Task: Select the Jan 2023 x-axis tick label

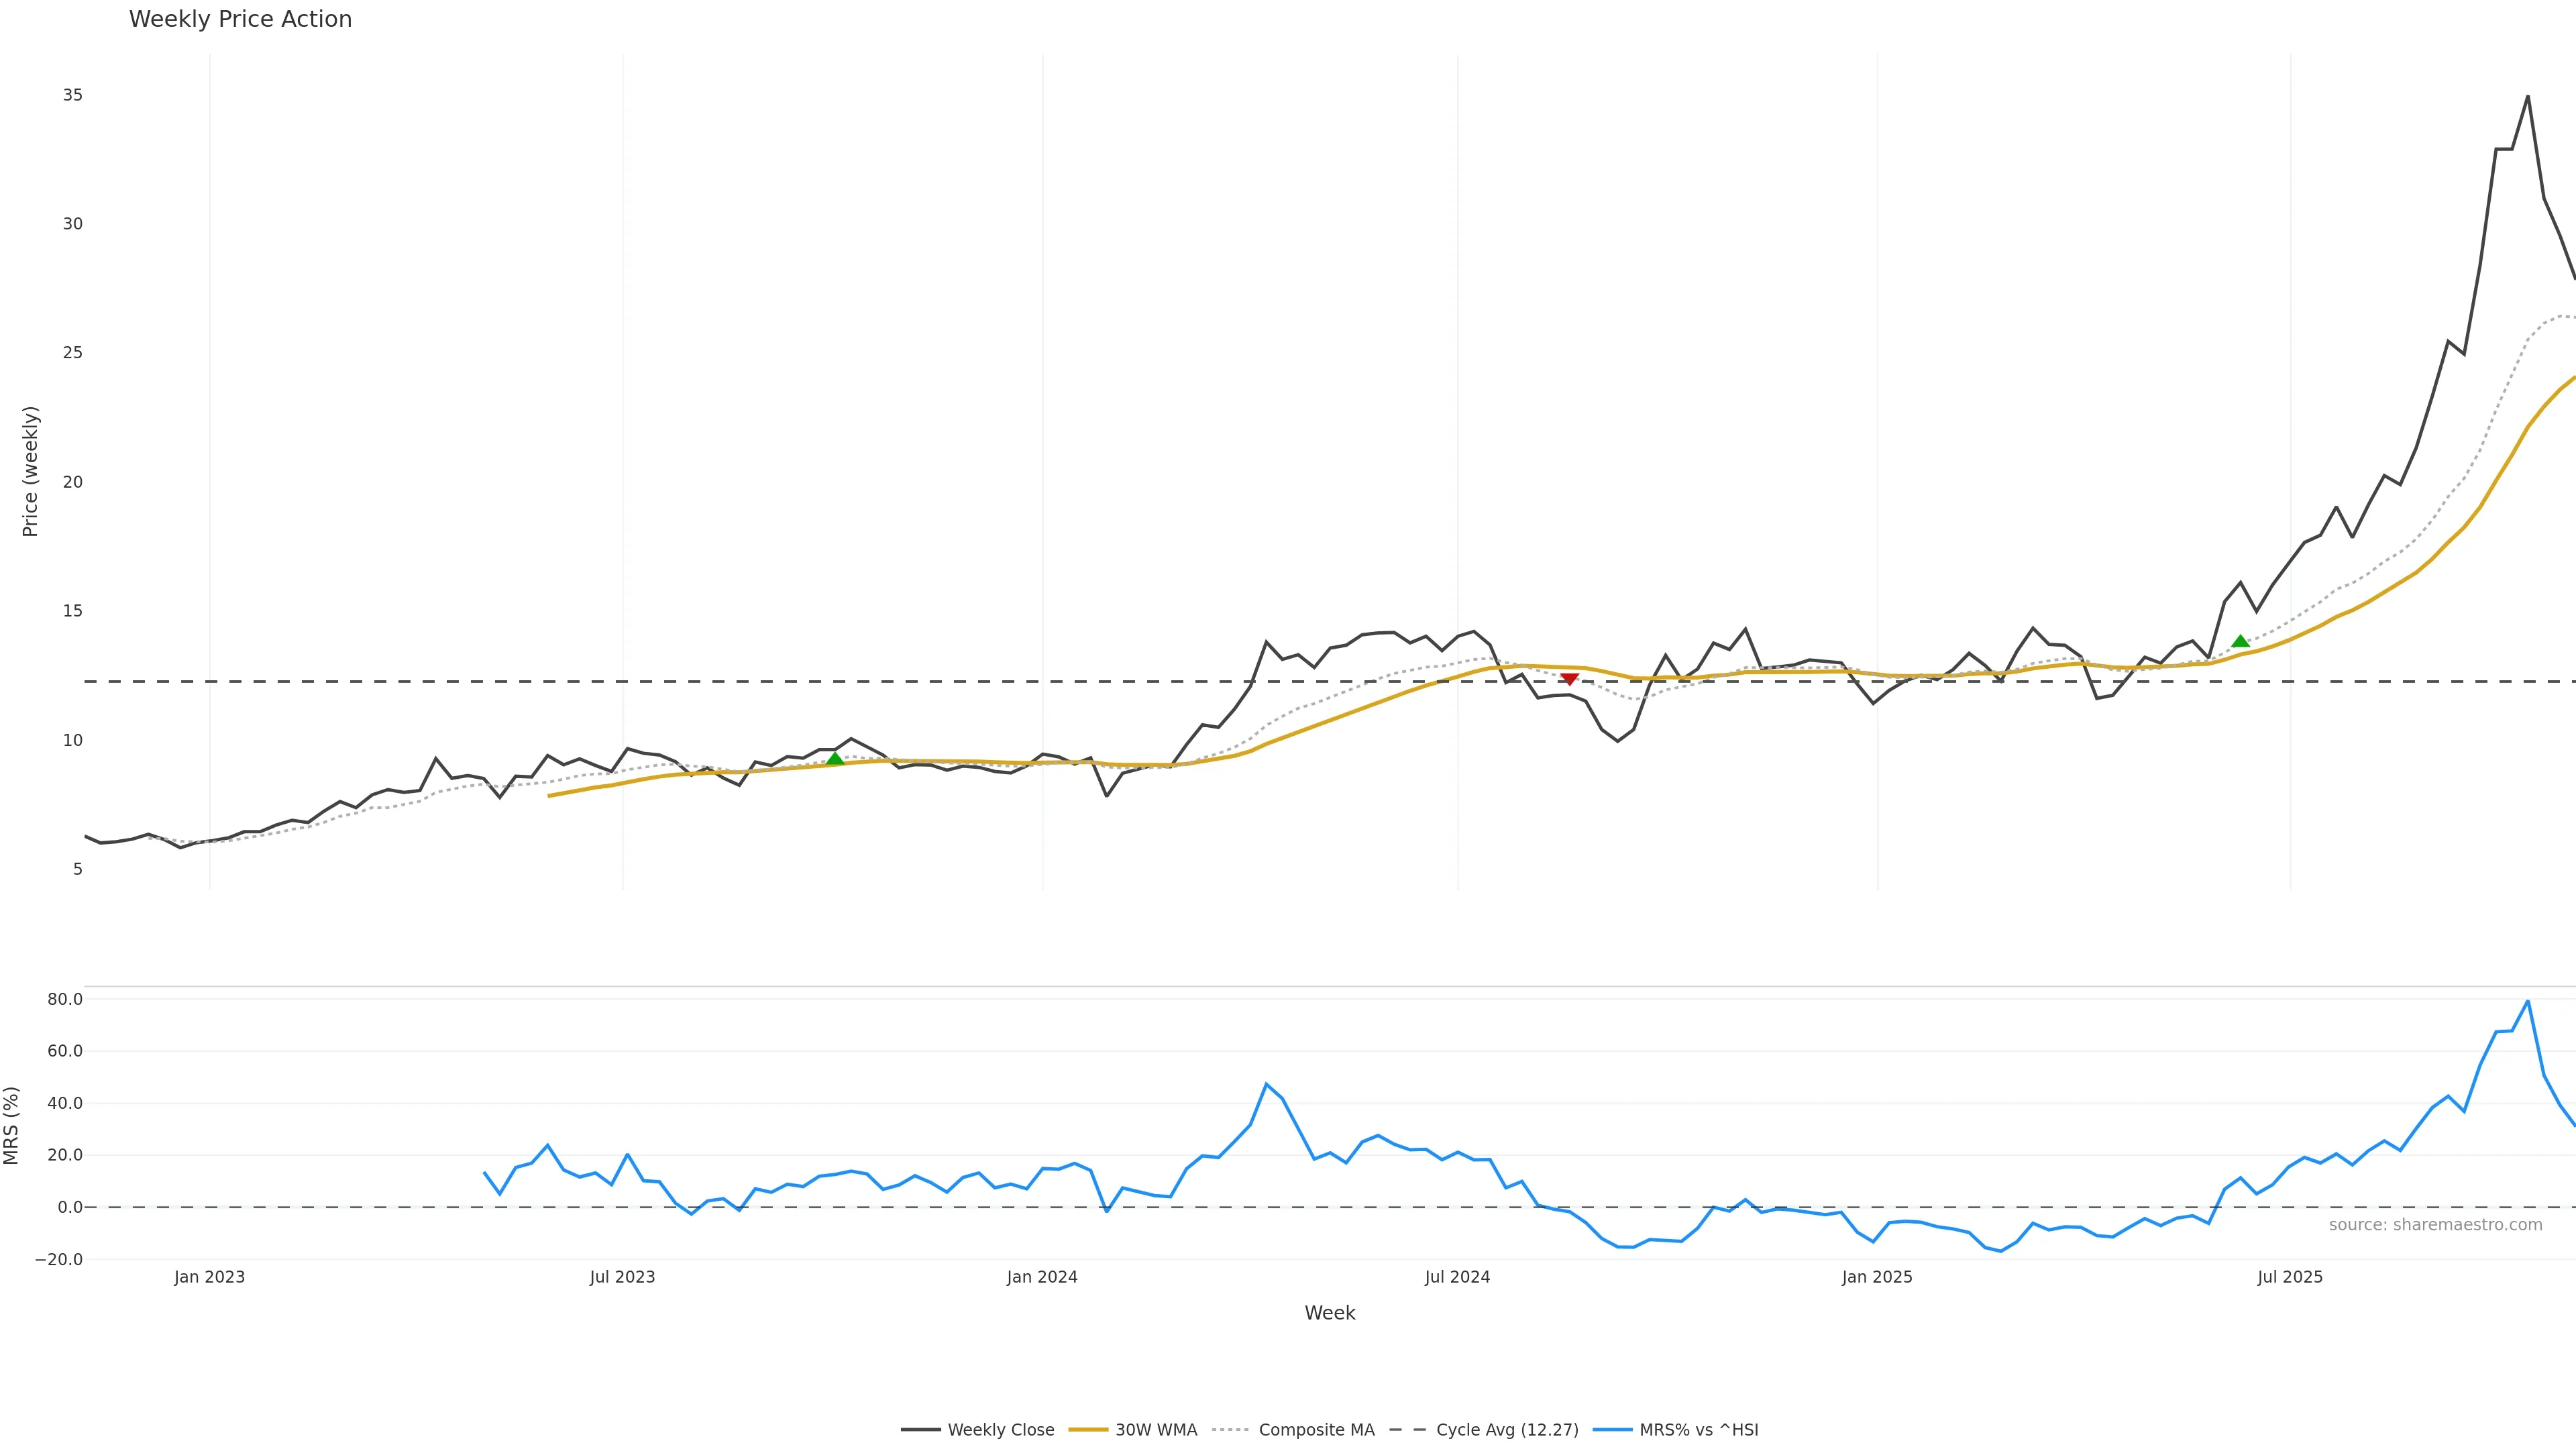Action: tap(209, 1277)
